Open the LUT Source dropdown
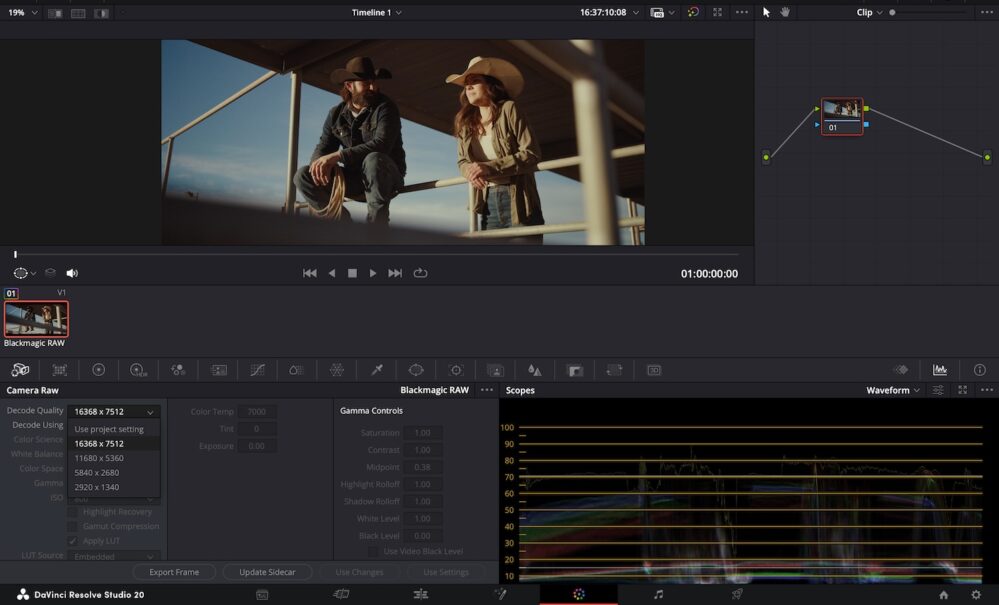Viewport: 999px width, 605px height. click(x=113, y=557)
